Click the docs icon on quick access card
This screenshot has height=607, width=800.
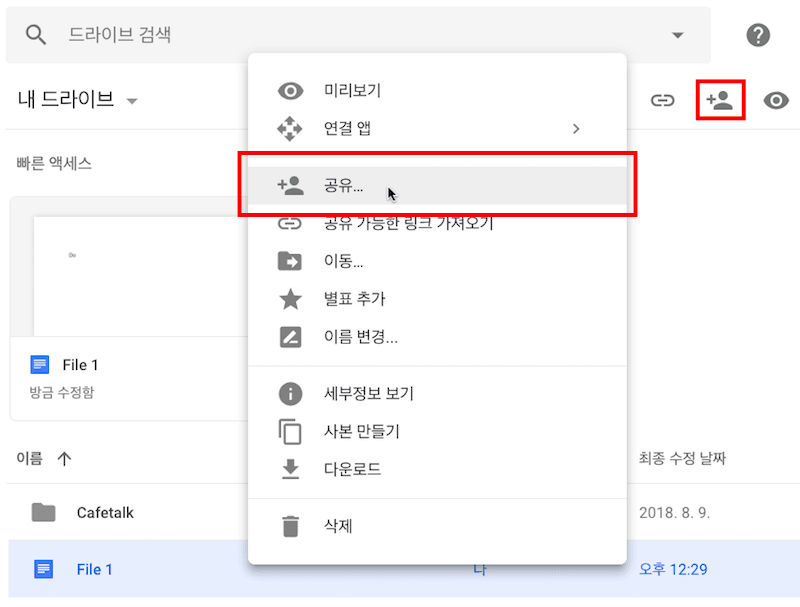40,365
